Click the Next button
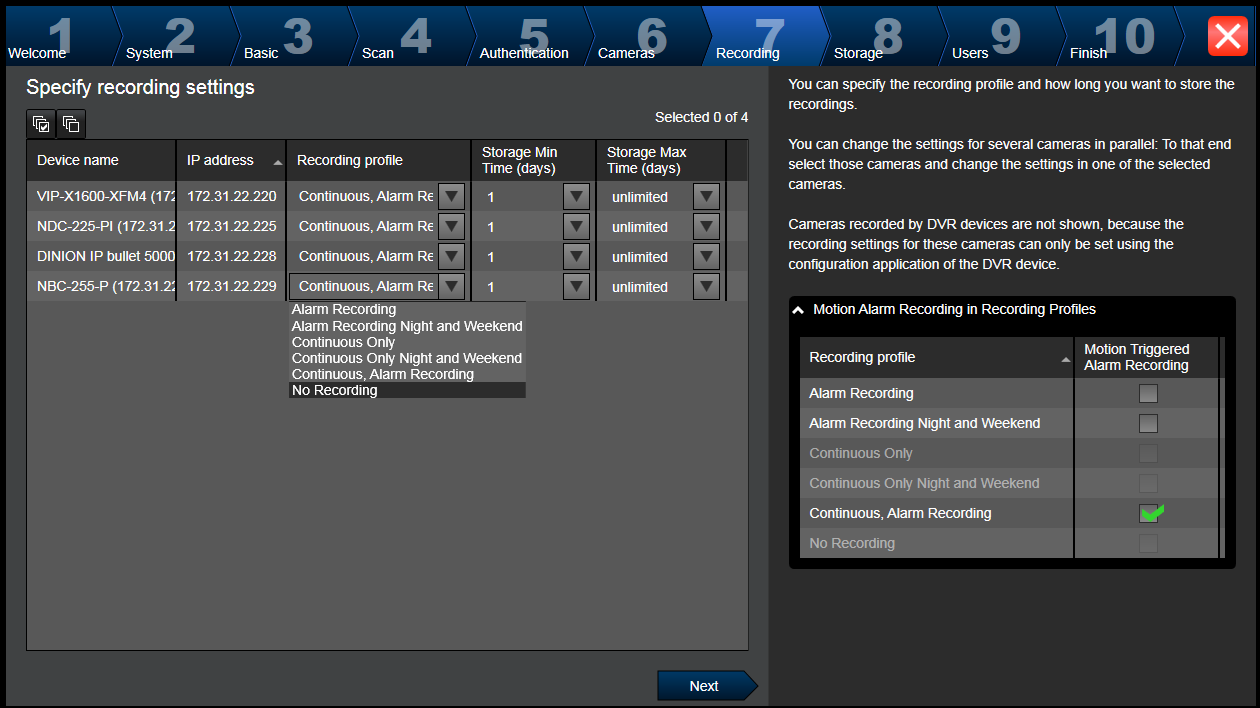 707,686
